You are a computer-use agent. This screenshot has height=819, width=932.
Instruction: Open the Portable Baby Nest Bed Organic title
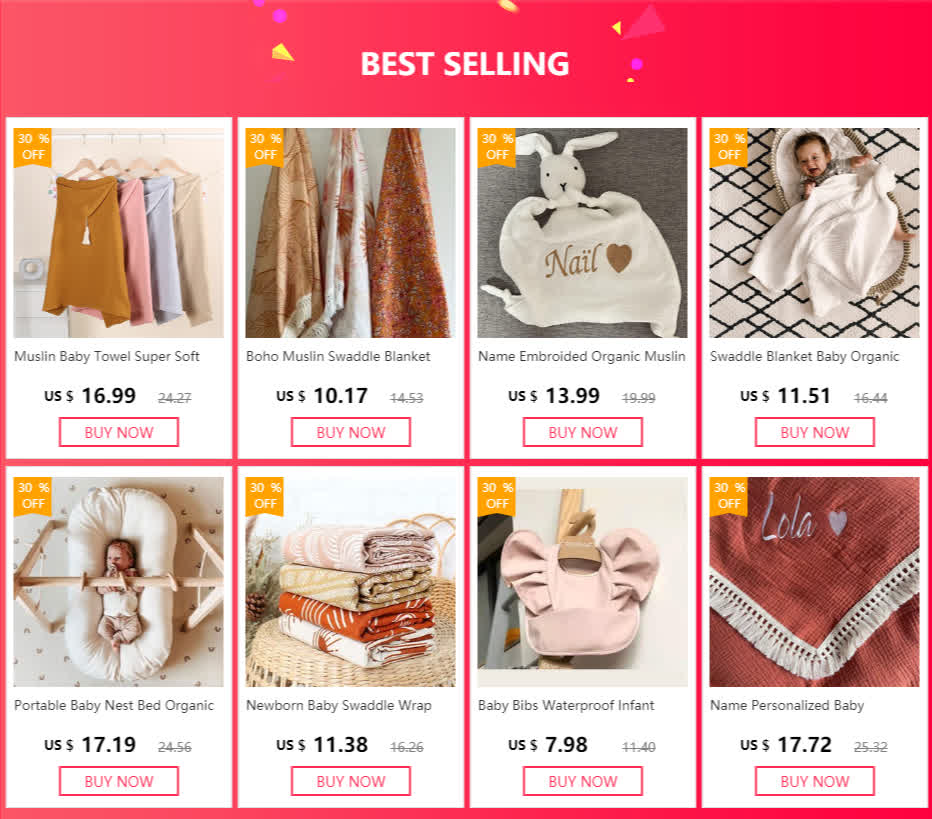[x=114, y=705]
